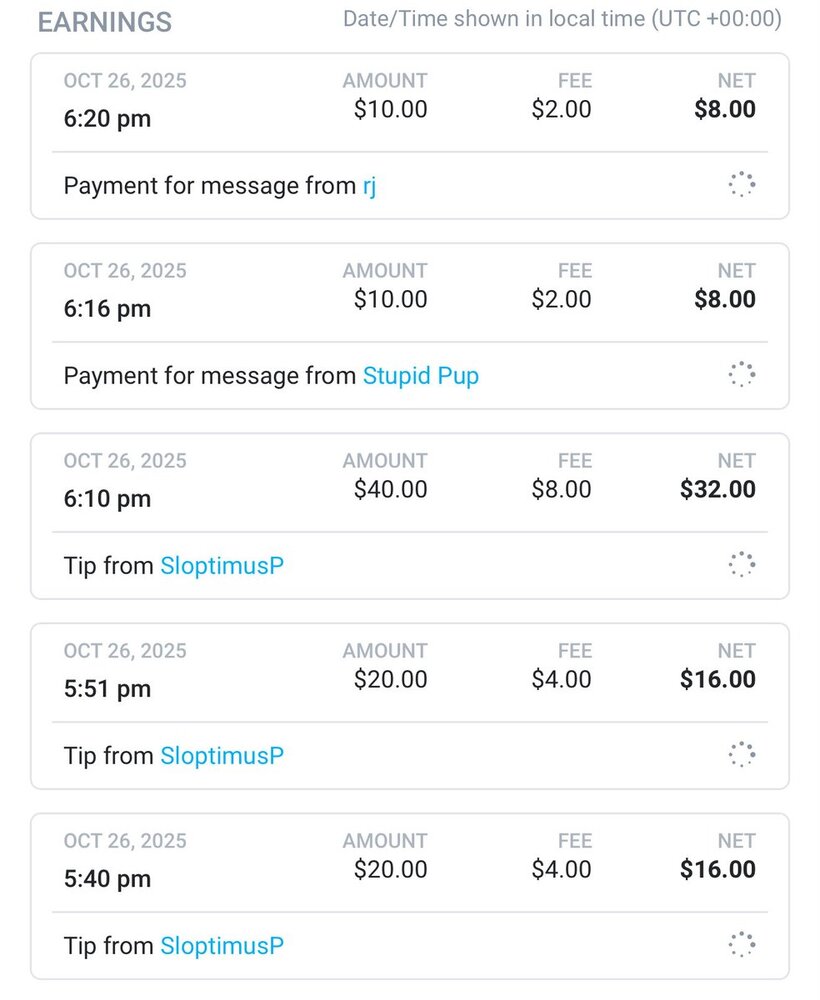Click the EARNINGS heading
This screenshot has width=820, height=1000.
[105, 22]
